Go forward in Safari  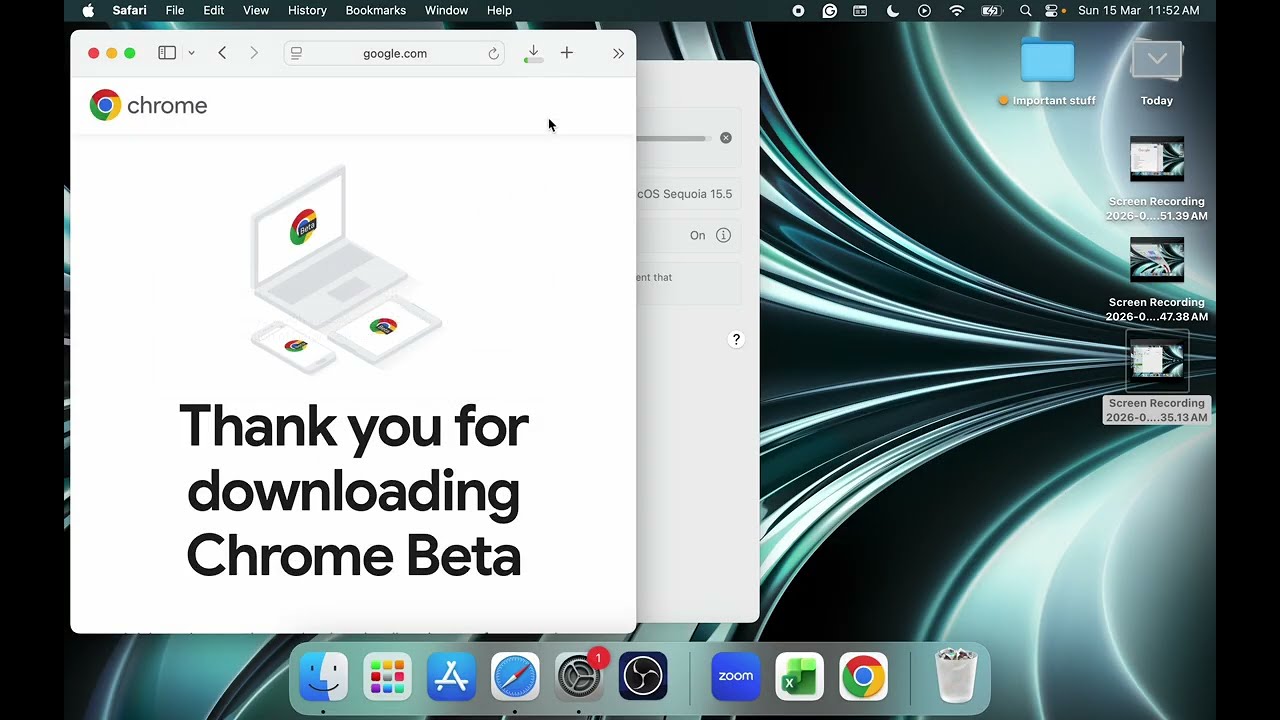coord(254,53)
